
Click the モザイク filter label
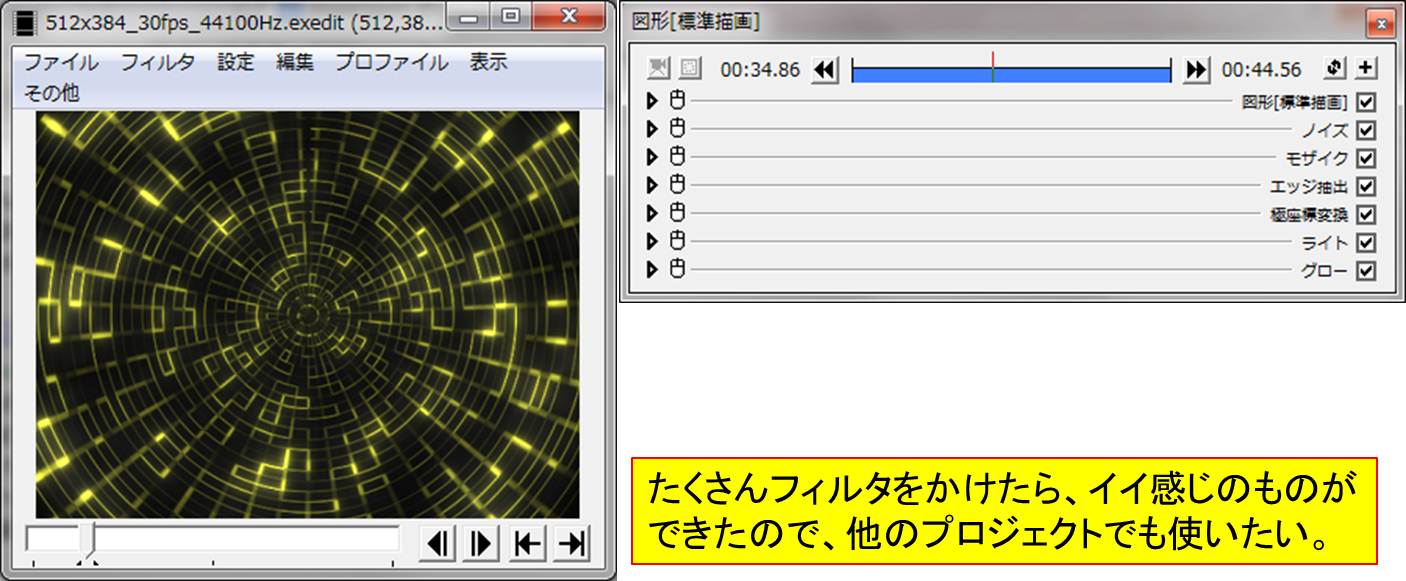click(x=1318, y=158)
